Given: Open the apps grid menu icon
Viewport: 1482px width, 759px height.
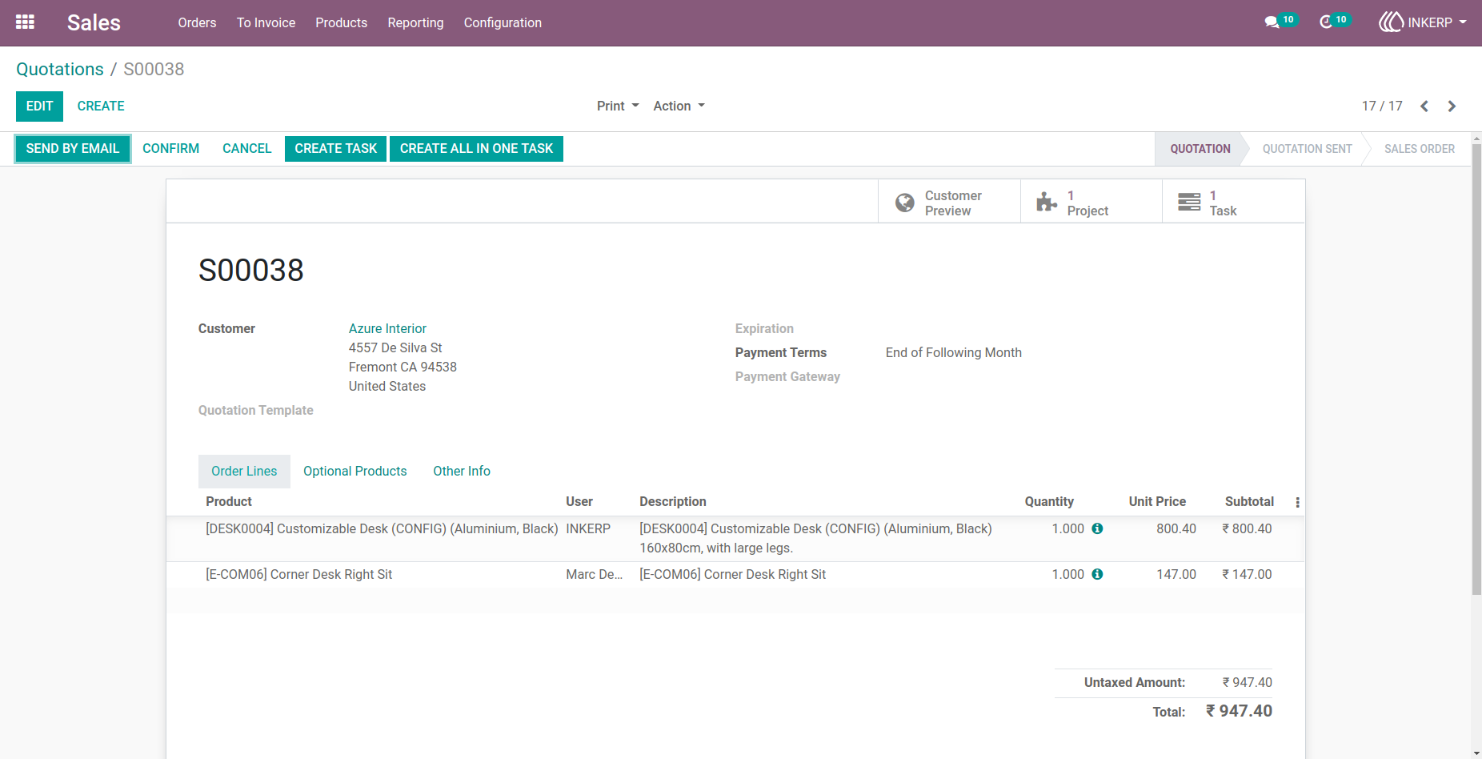Looking at the screenshot, I should click(x=25, y=22).
